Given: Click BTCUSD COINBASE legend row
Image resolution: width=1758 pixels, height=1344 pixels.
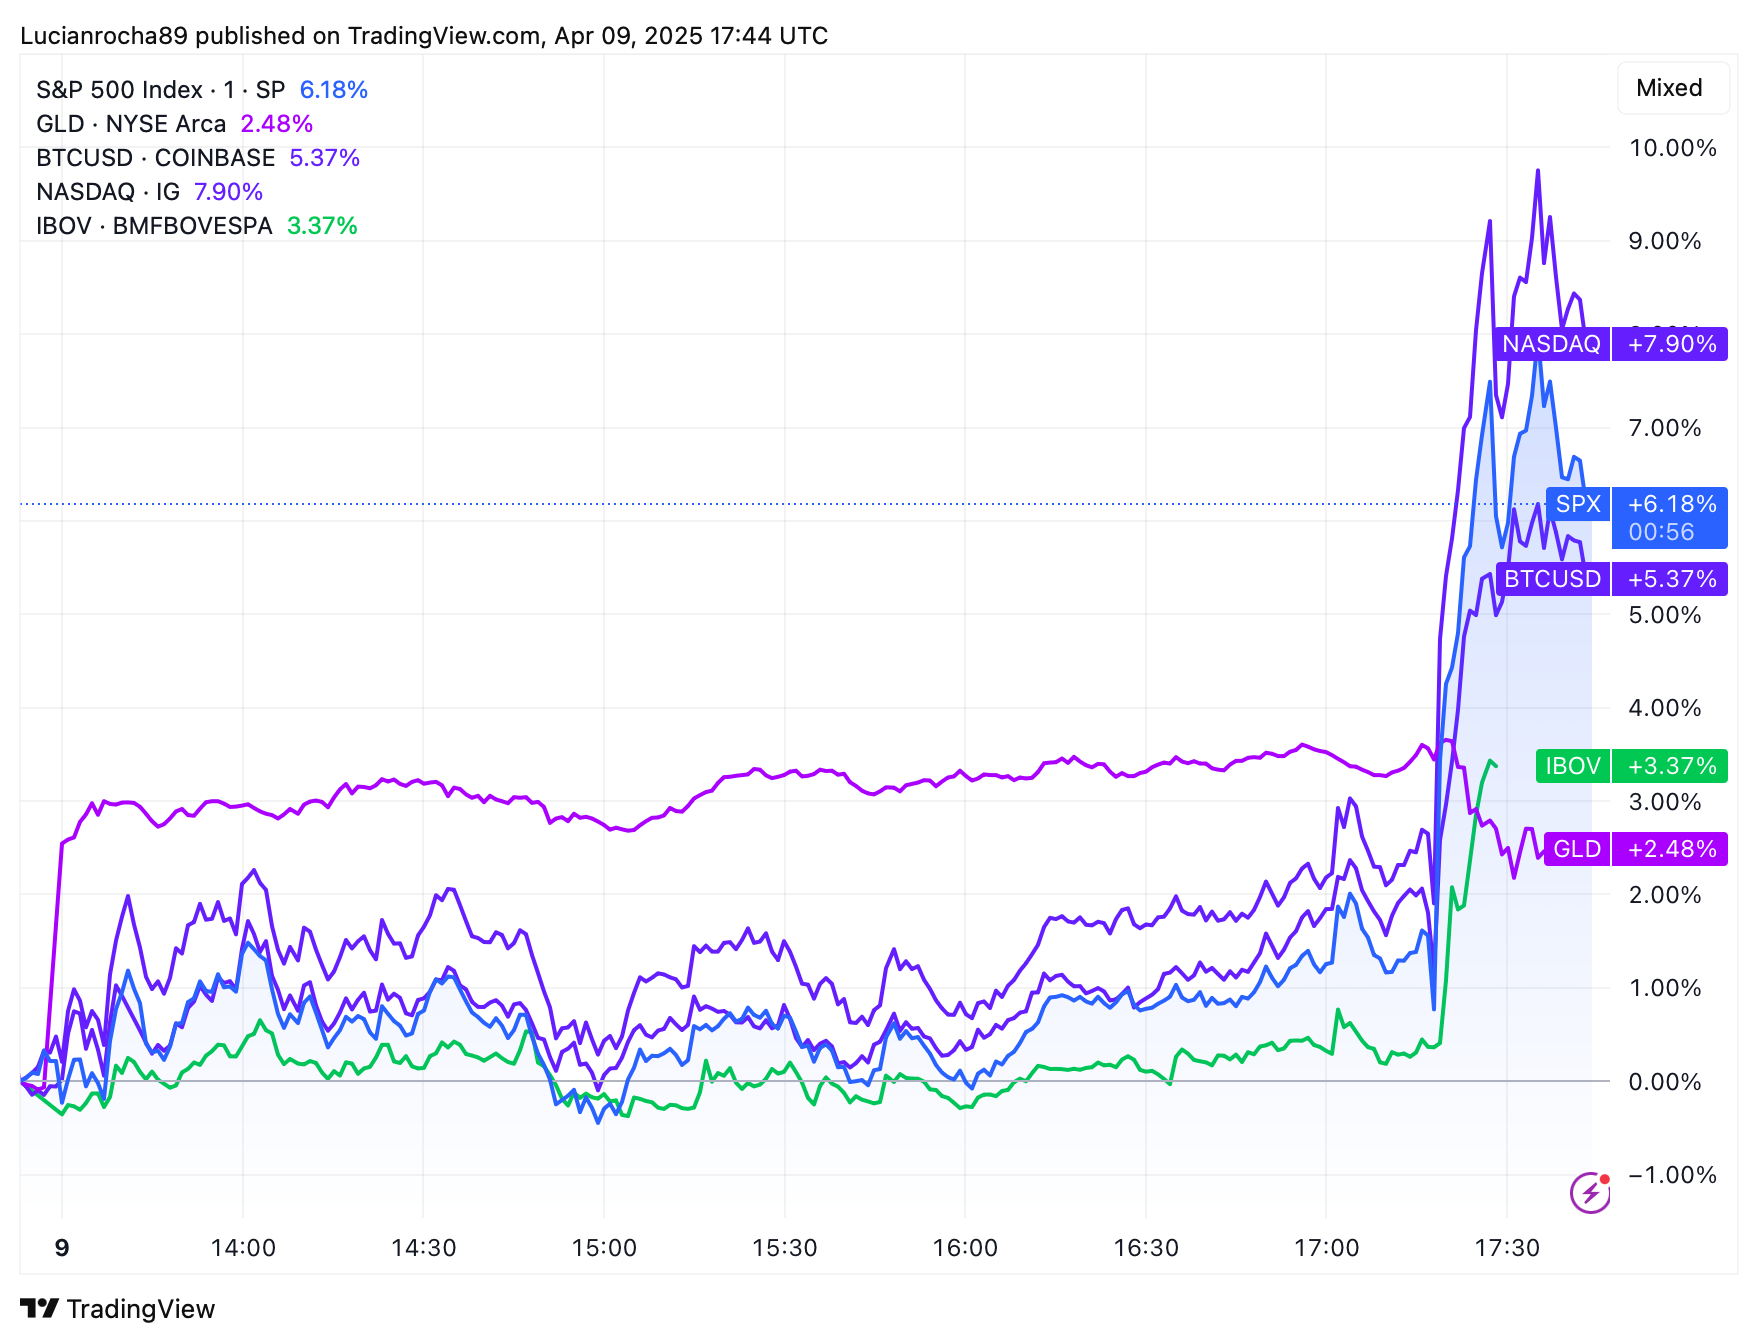Looking at the screenshot, I should point(155,158).
